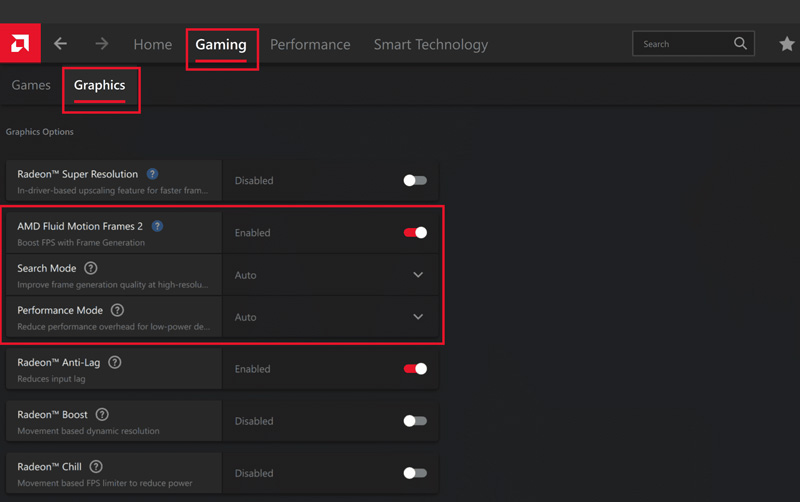Show help for Radeon Chill
Viewport: 800px width, 502px height.
[96, 466]
